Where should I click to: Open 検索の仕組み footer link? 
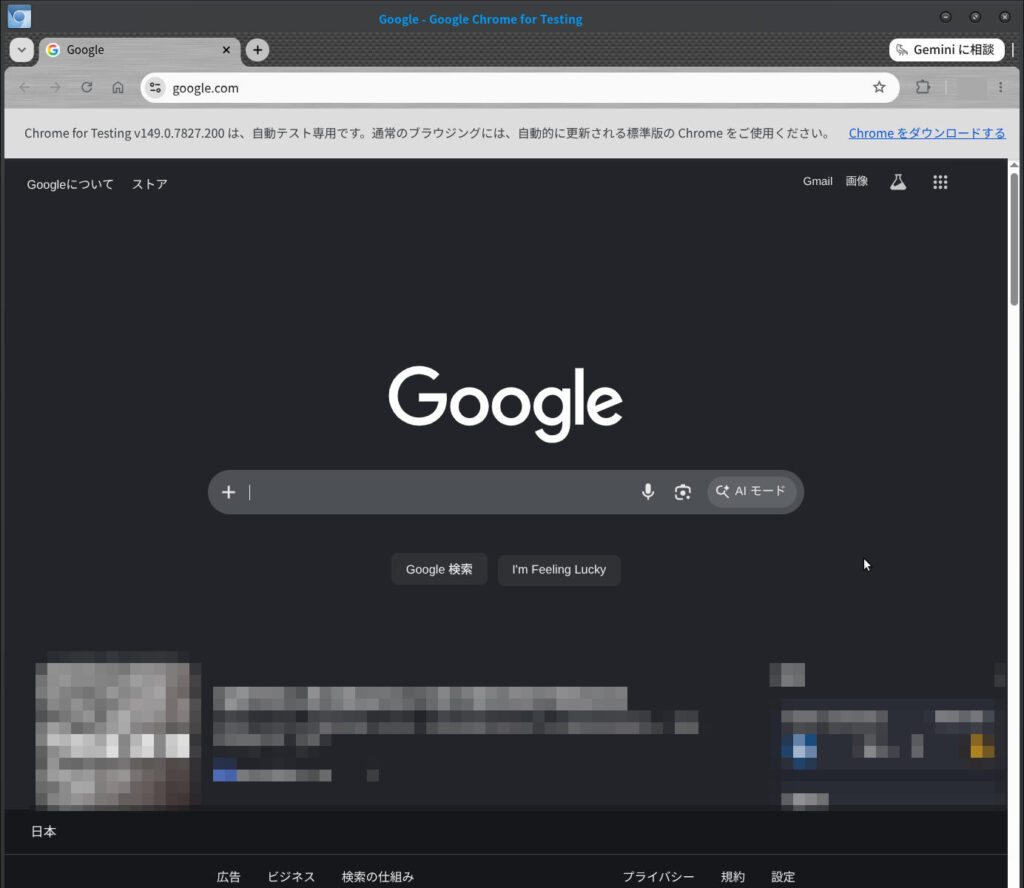pos(377,876)
